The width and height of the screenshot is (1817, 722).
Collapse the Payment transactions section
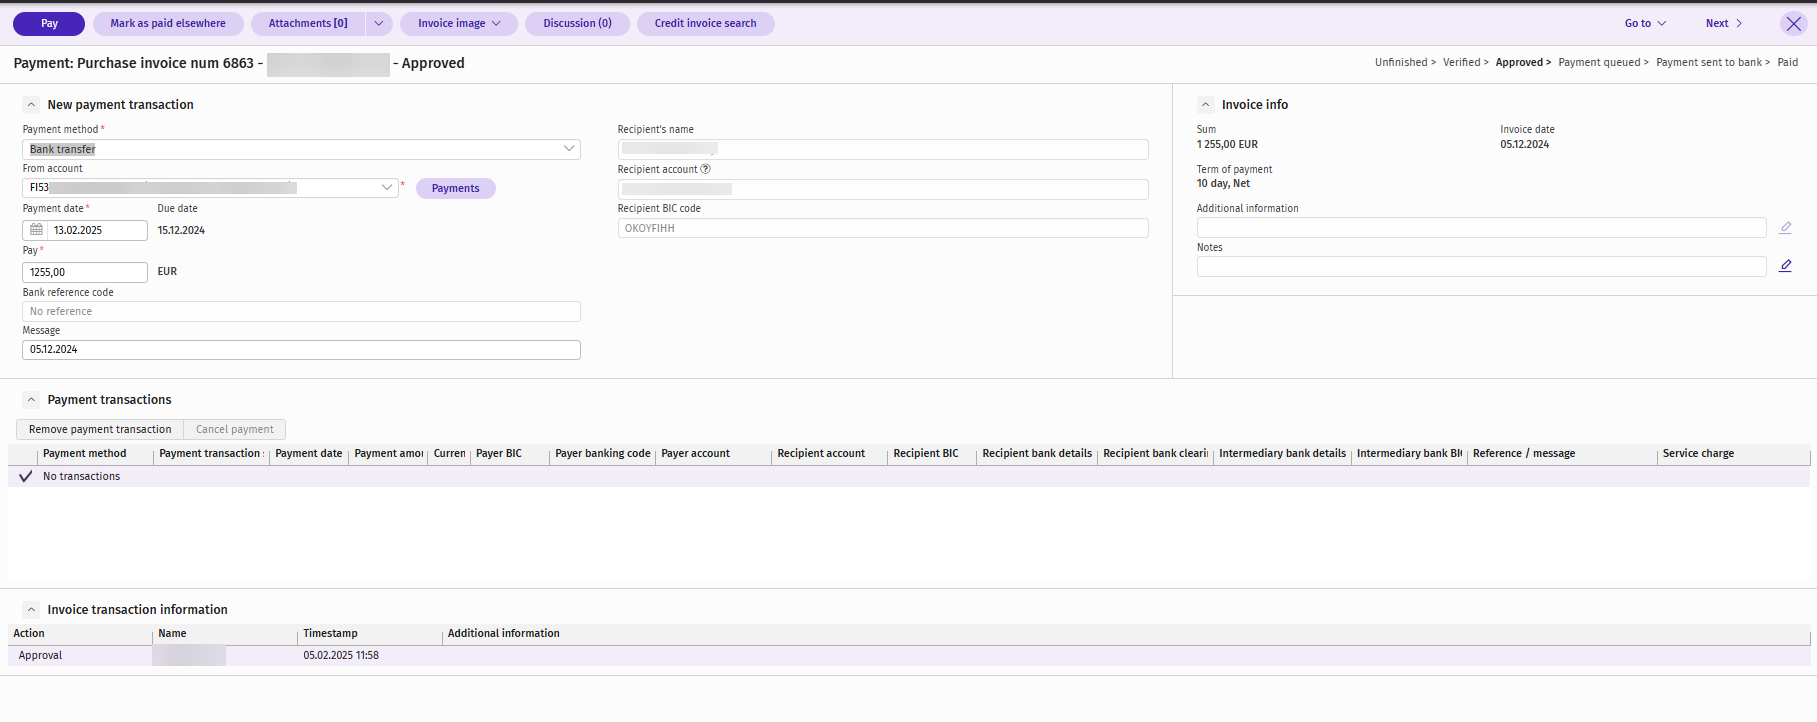tap(31, 399)
